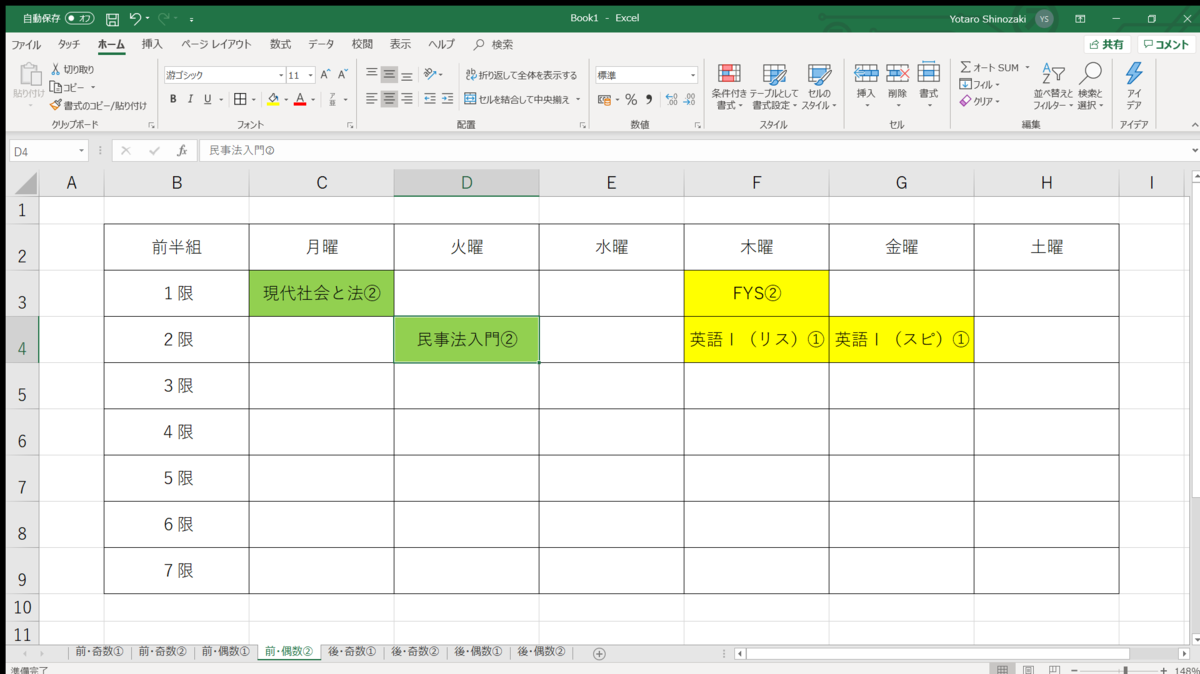
Task: Open Find & Select (検索と選択)
Action: 1090,87
